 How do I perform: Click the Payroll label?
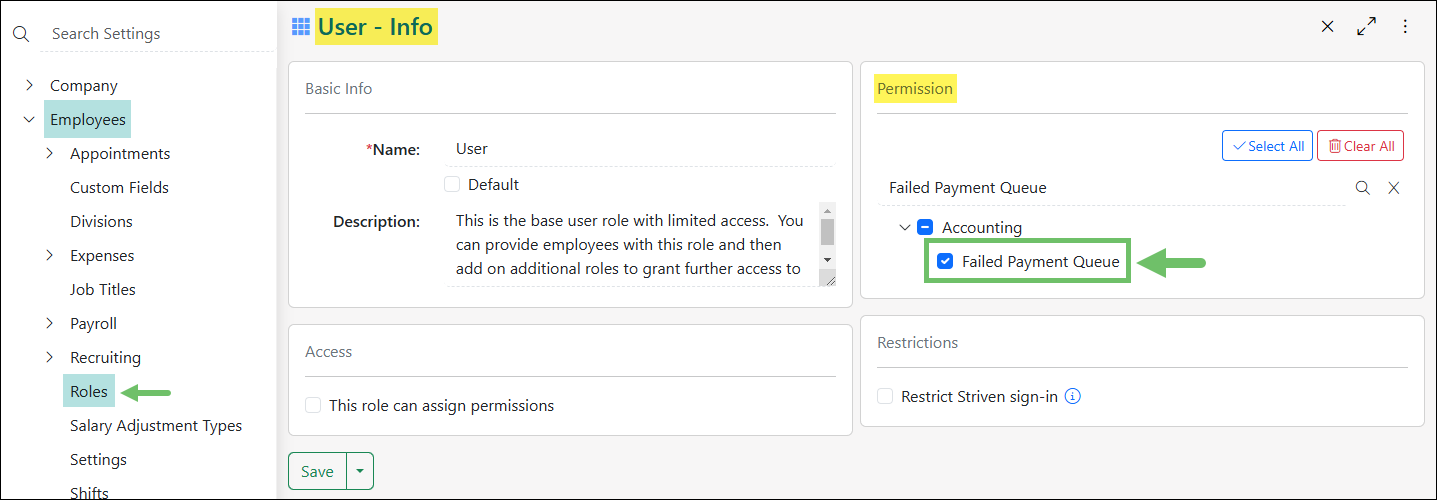93,323
